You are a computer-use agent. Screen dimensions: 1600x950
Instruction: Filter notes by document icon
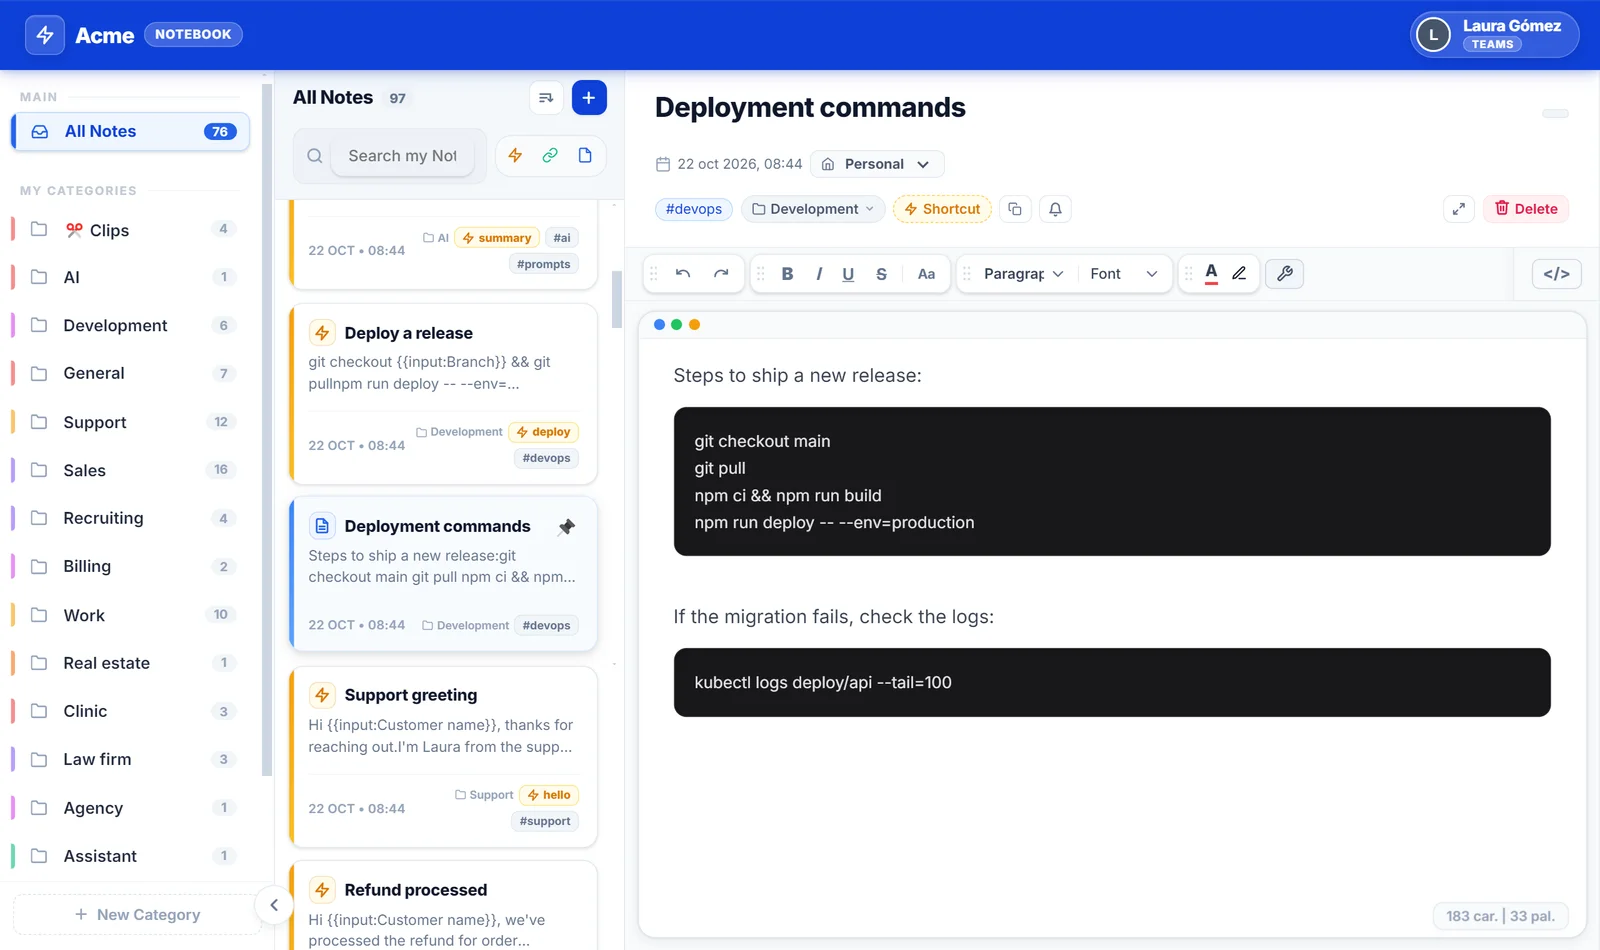(585, 156)
